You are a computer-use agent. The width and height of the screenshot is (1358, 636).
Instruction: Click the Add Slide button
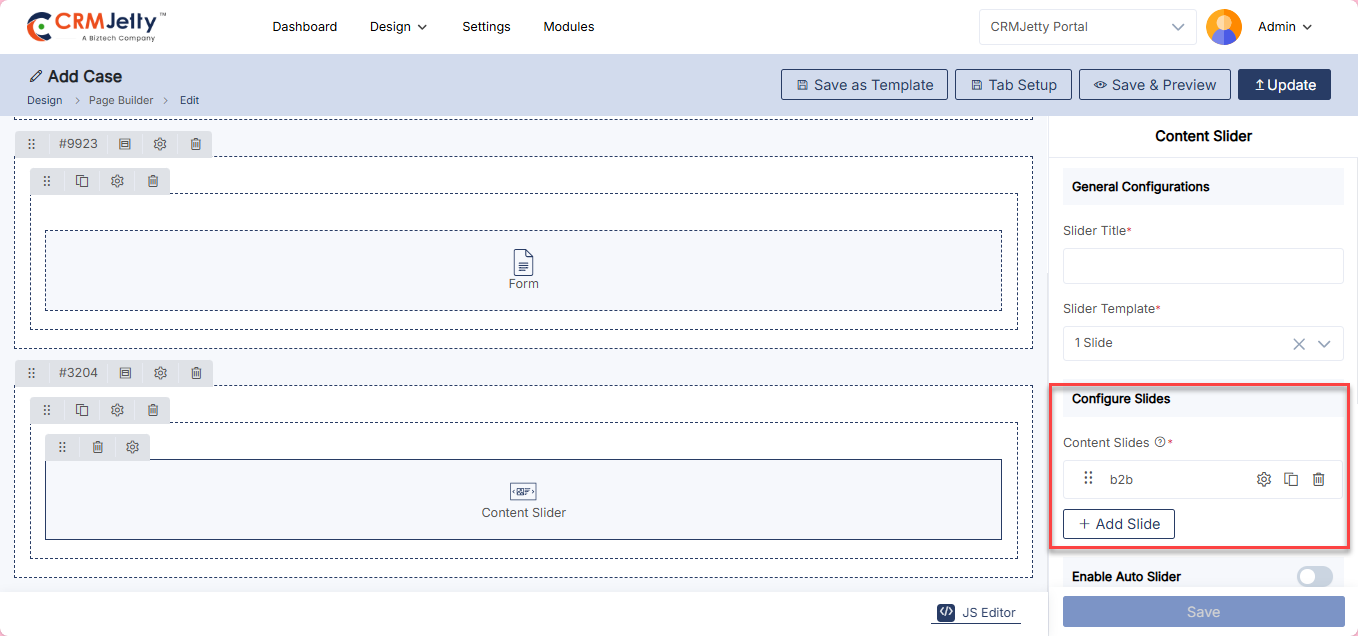pos(1118,524)
